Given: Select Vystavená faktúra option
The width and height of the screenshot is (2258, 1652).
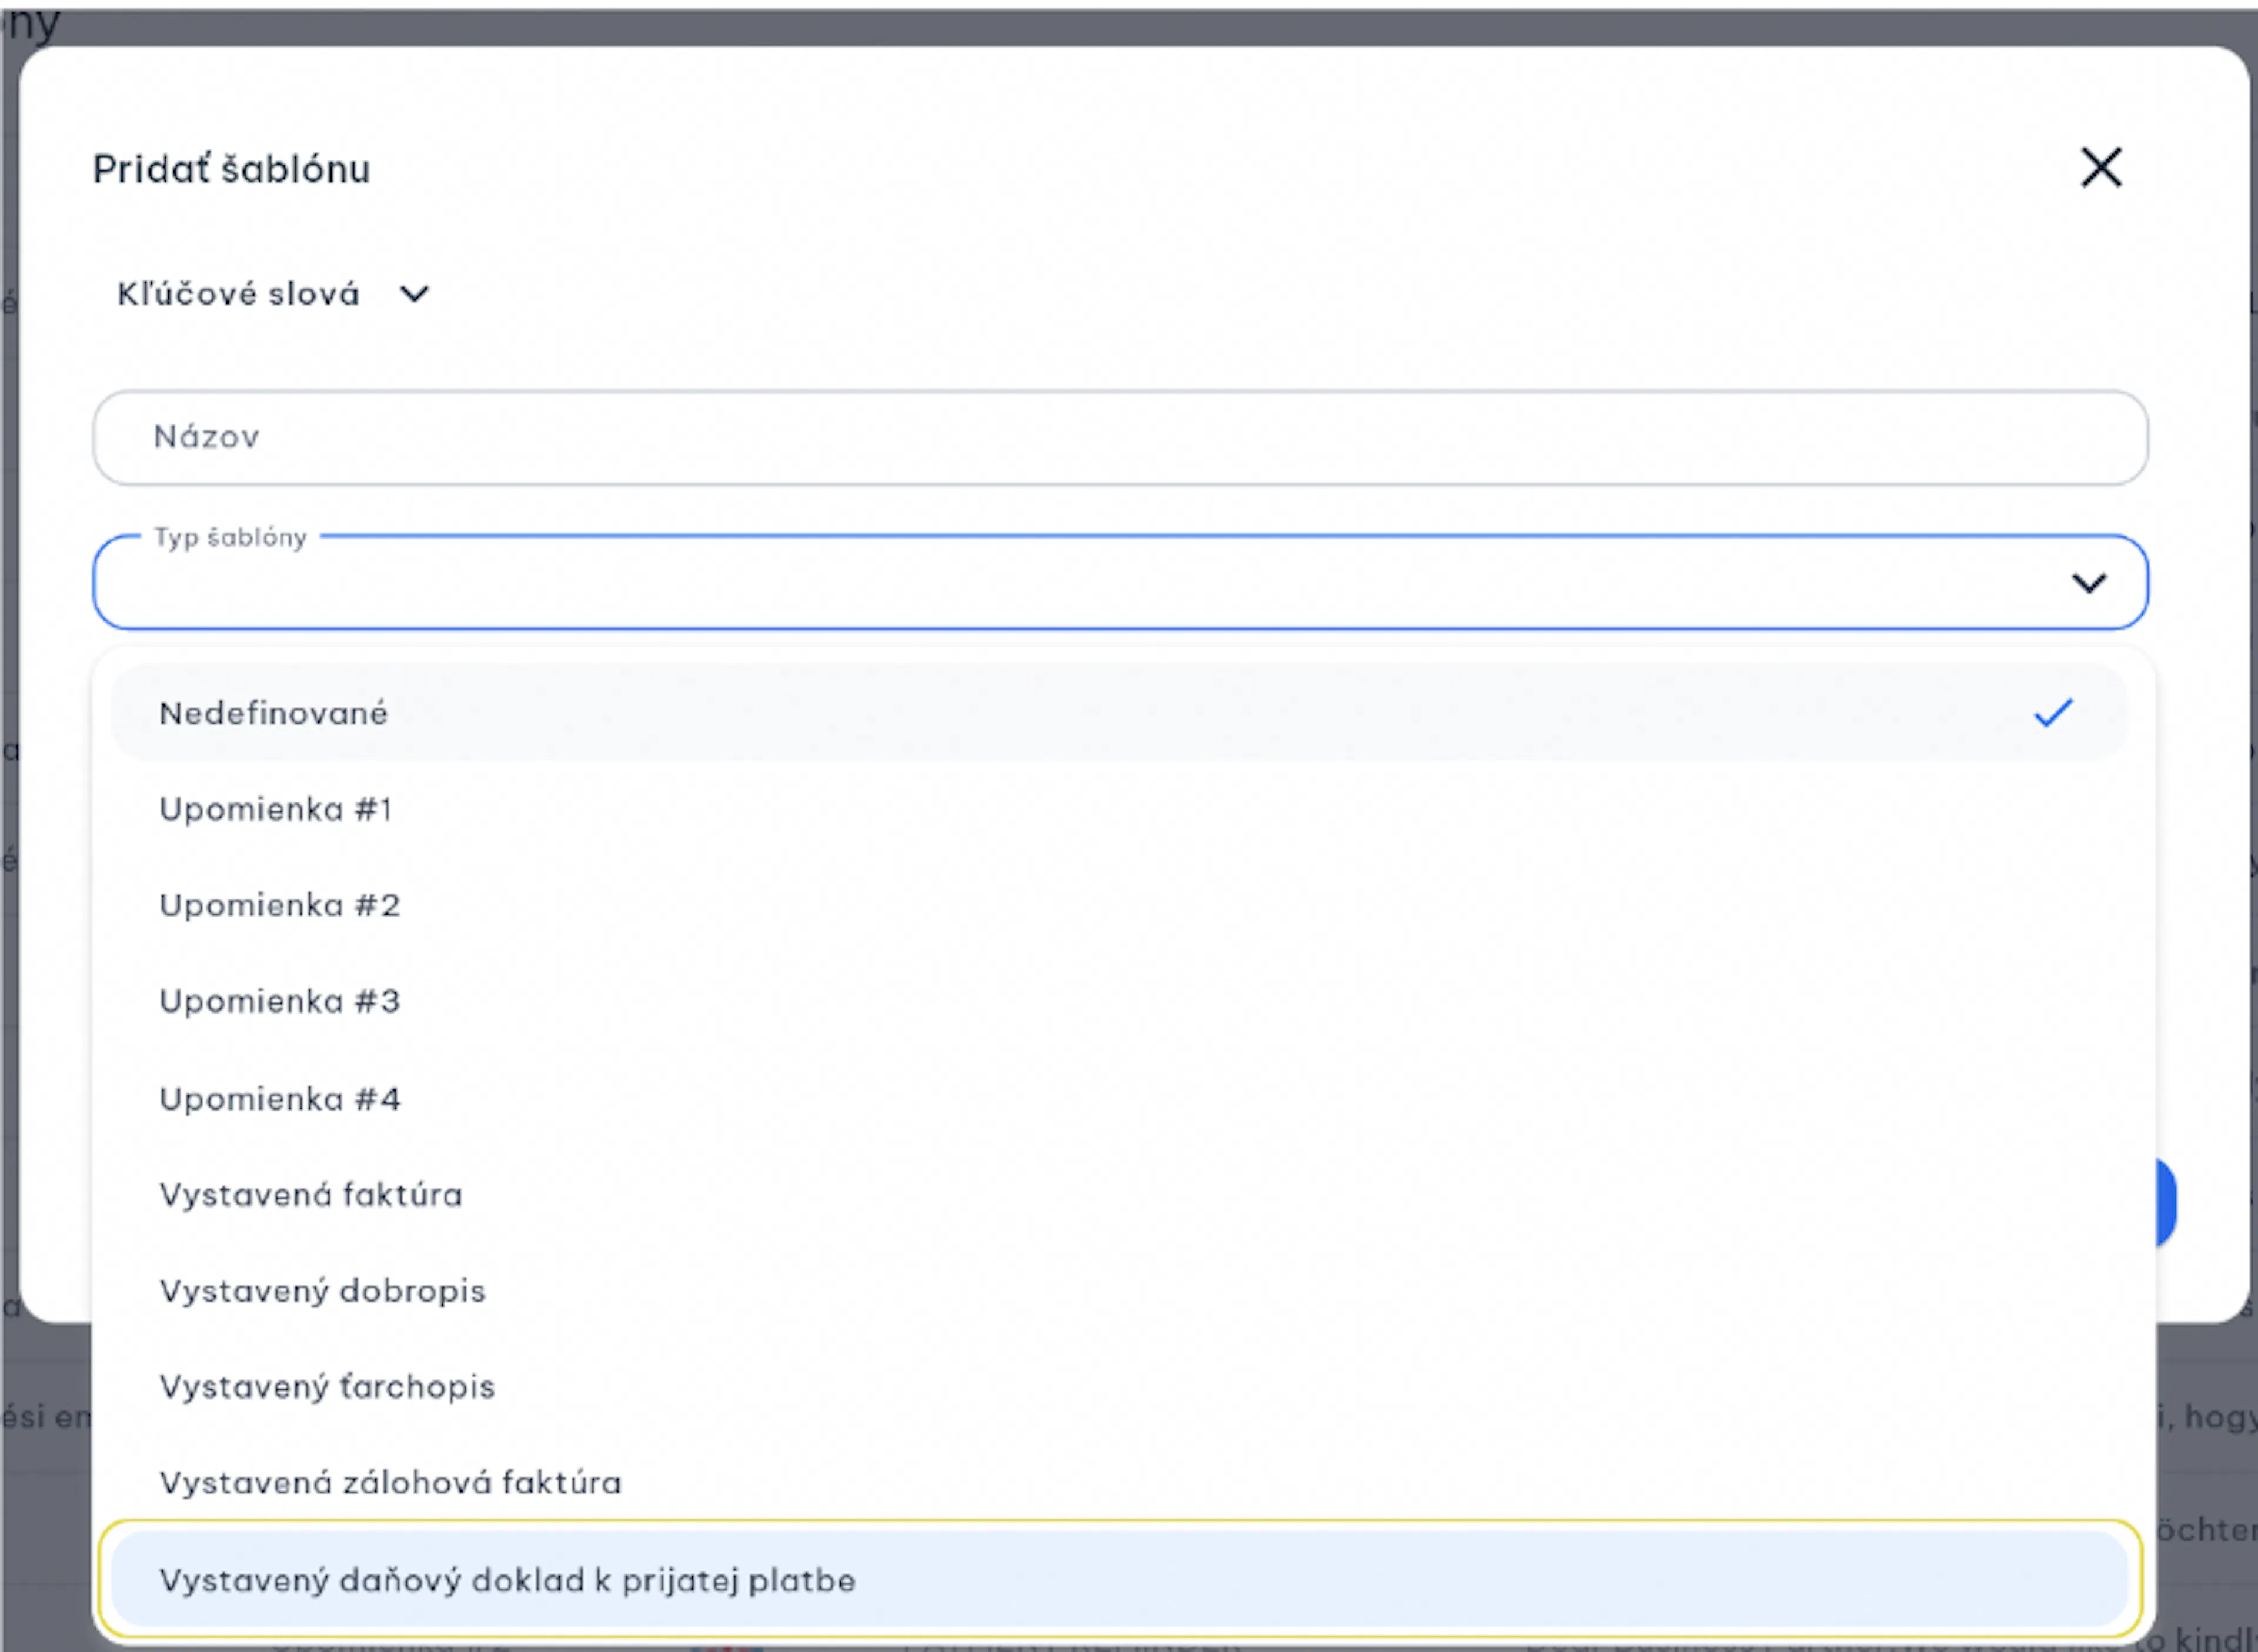Looking at the screenshot, I should (1119, 1194).
